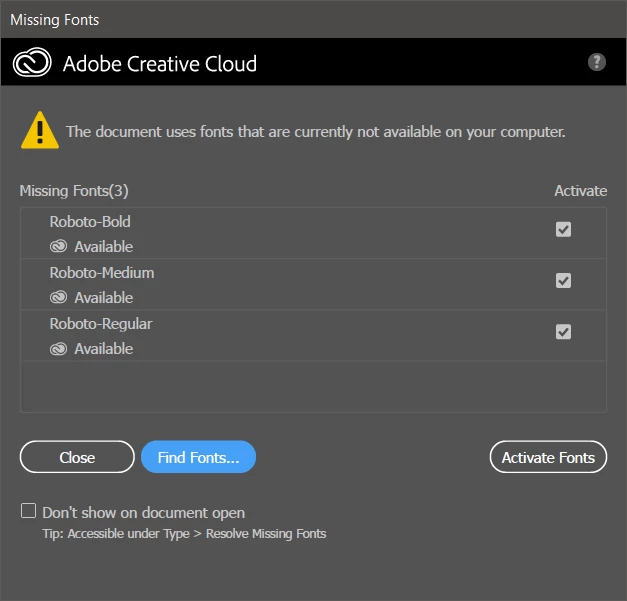Click the Activate column header
Image resolution: width=627 pixels, height=601 pixels.
tap(581, 191)
